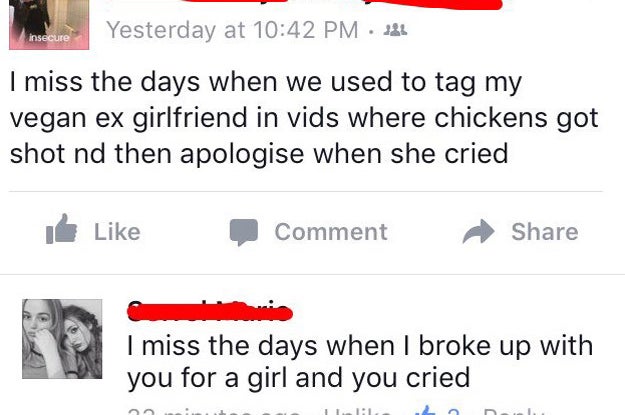Tap the Share label under the post
The height and width of the screenshot is (415, 625).
(544, 232)
